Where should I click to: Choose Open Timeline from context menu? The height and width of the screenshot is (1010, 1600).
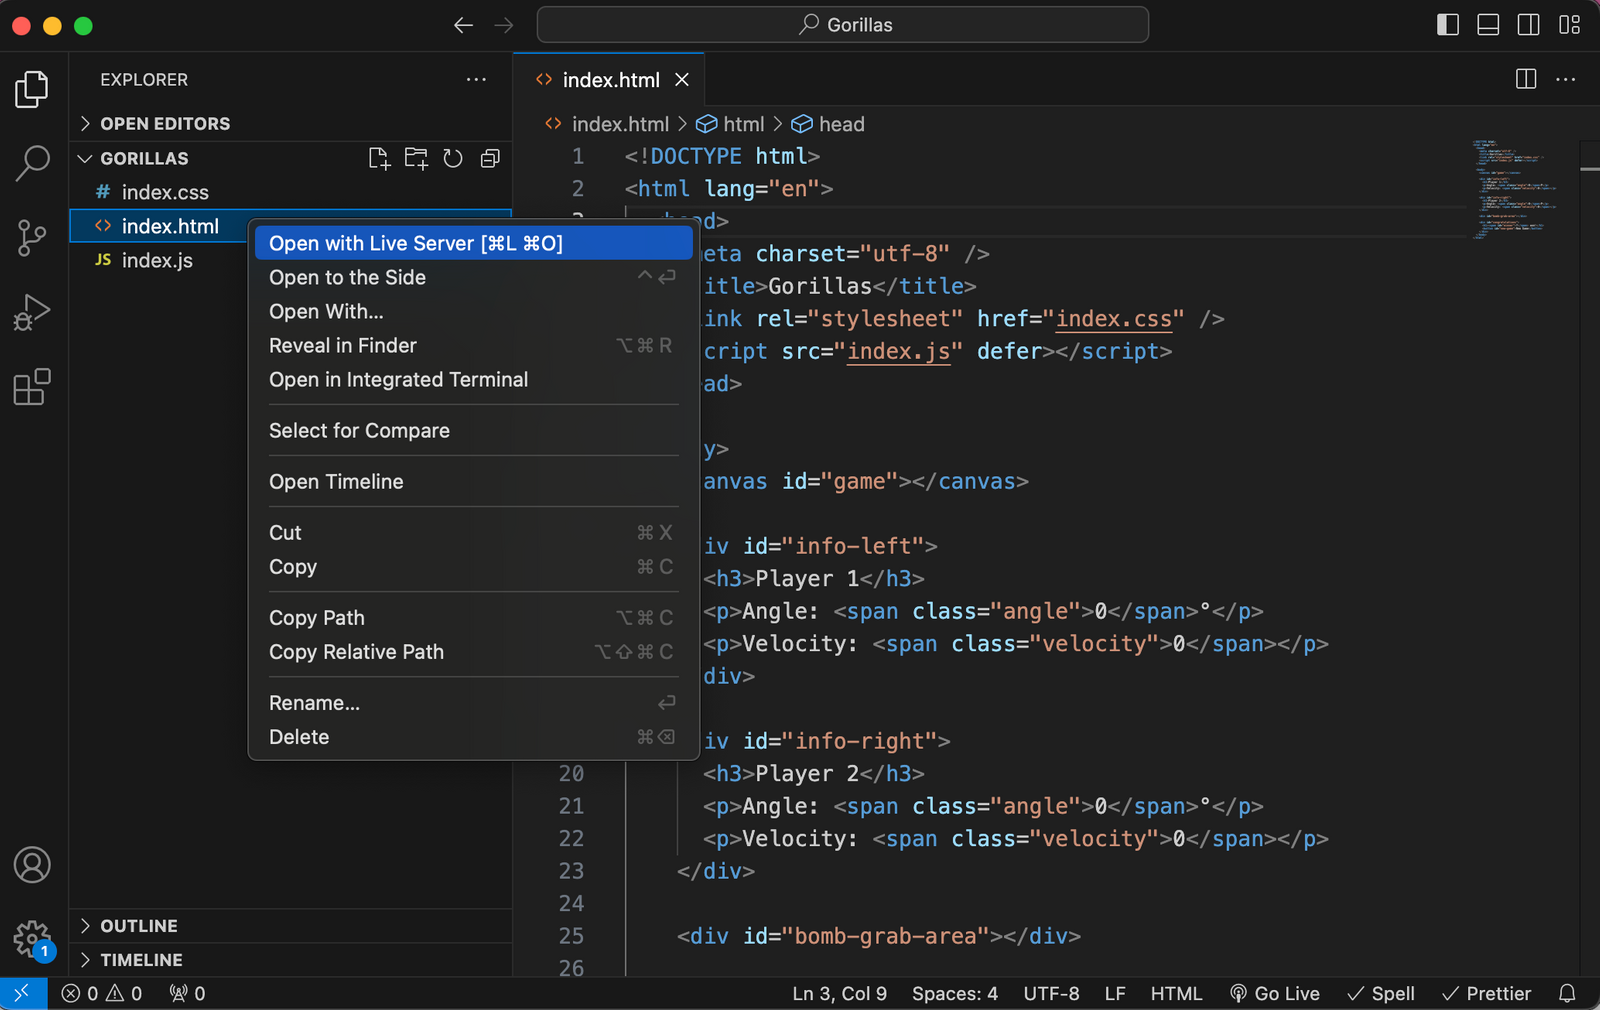tap(473, 481)
